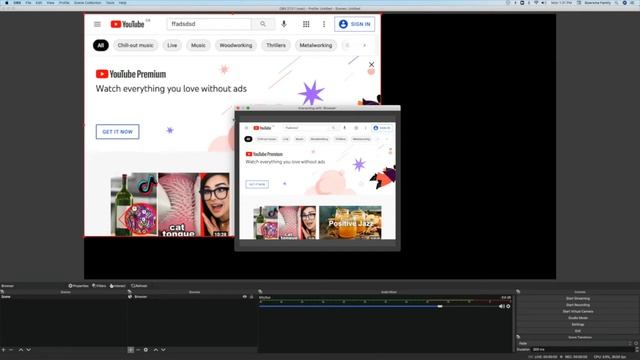Open Filters in the source toolbar

[99, 286]
